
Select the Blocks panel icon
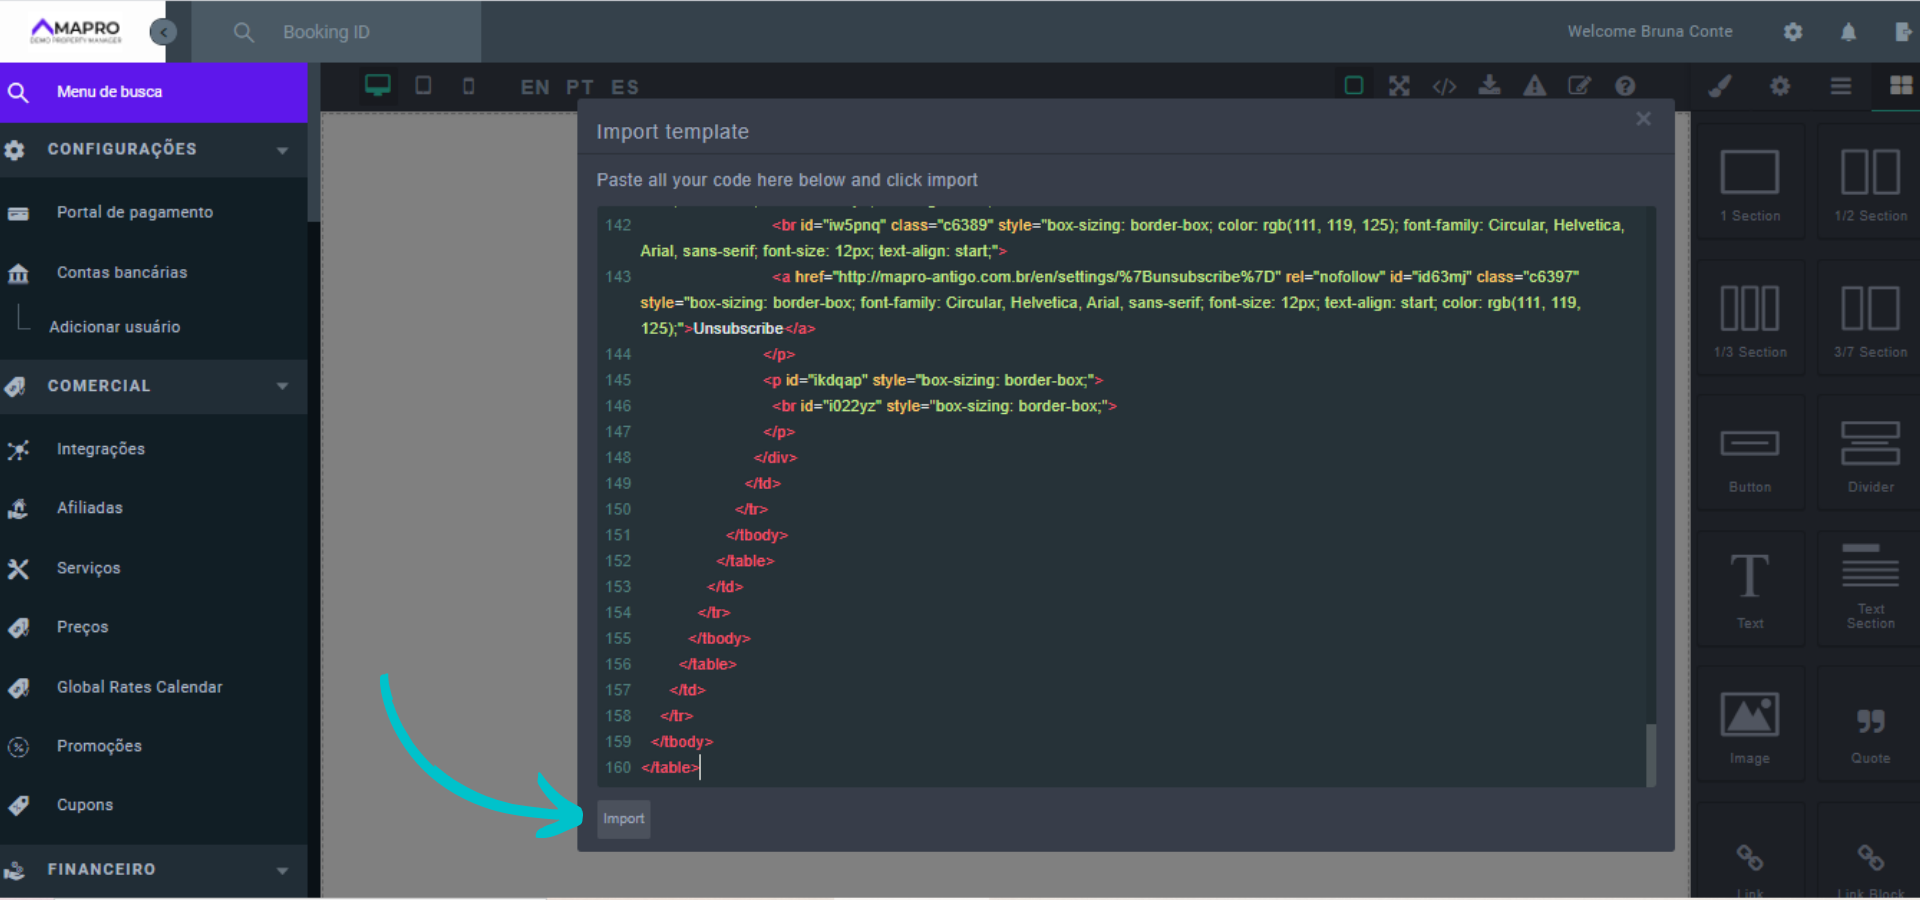(x=1901, y=86)
